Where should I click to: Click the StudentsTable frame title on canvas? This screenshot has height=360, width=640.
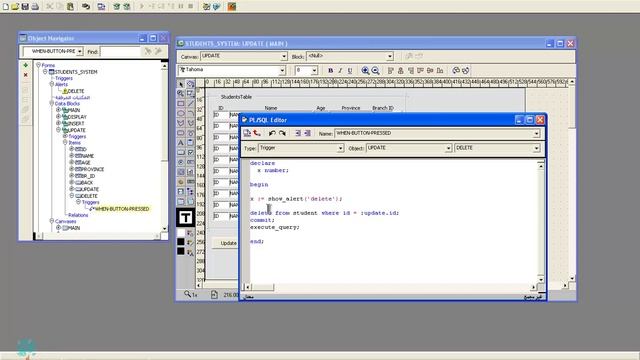click(x=236, y=97)
